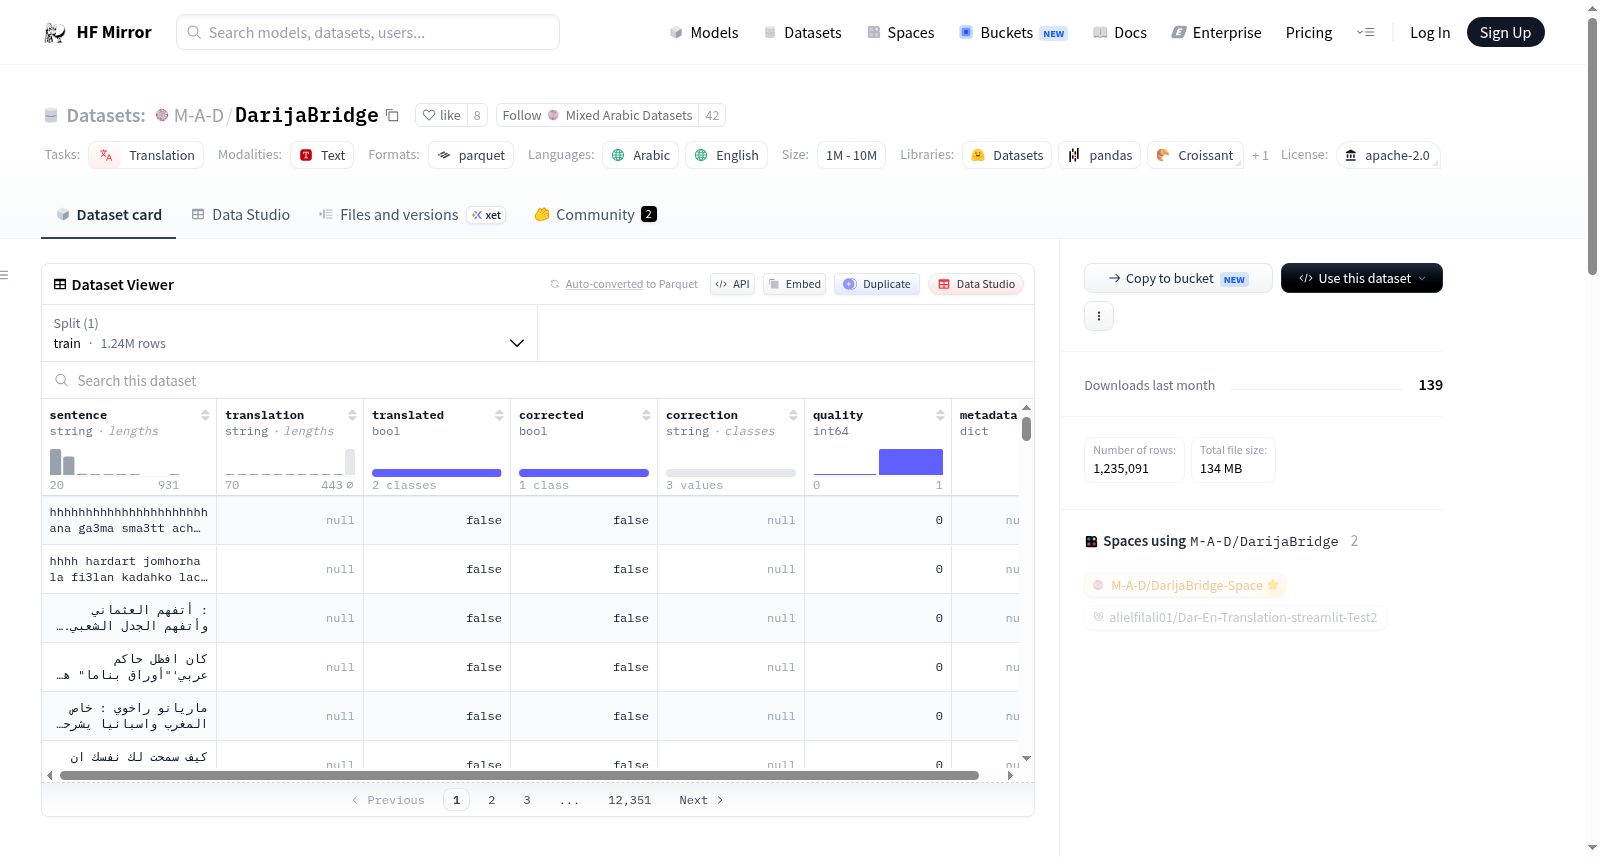Click Copy to bucket button

coord(1178,278)
